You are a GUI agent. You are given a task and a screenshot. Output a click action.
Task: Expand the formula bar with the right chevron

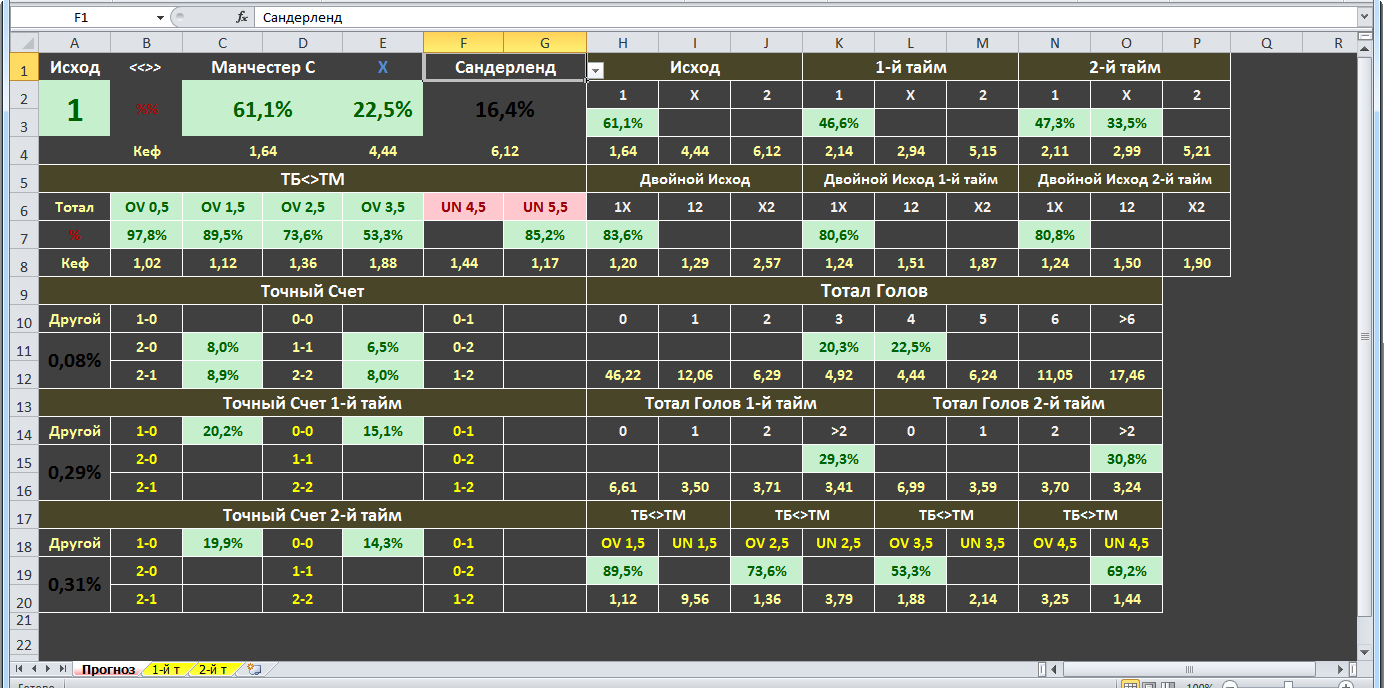click(1365, 18)
